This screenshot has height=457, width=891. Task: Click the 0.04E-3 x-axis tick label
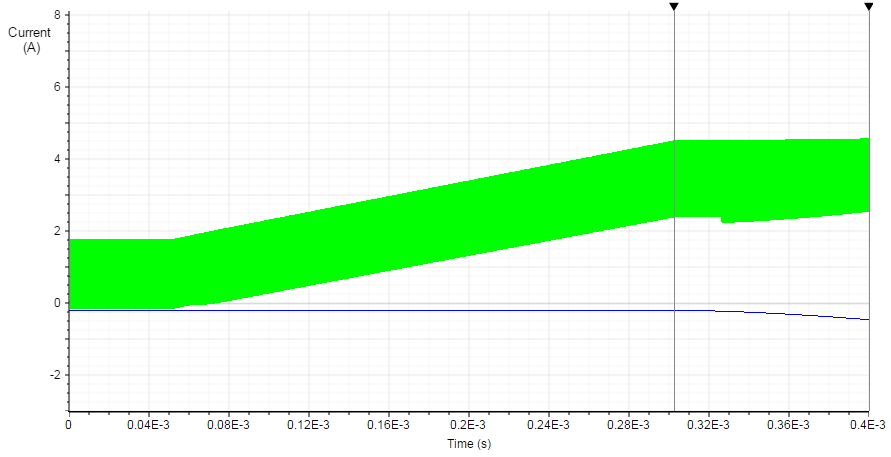[x=149, y=425]
